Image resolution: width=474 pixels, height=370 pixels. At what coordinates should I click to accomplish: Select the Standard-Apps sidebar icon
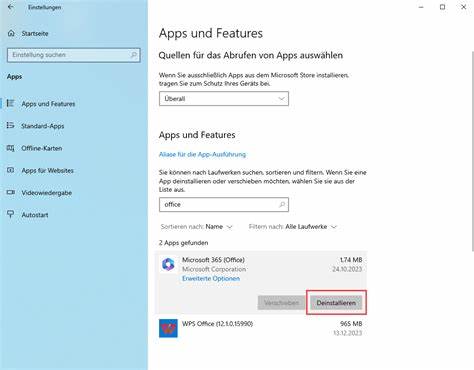[11, 126]
